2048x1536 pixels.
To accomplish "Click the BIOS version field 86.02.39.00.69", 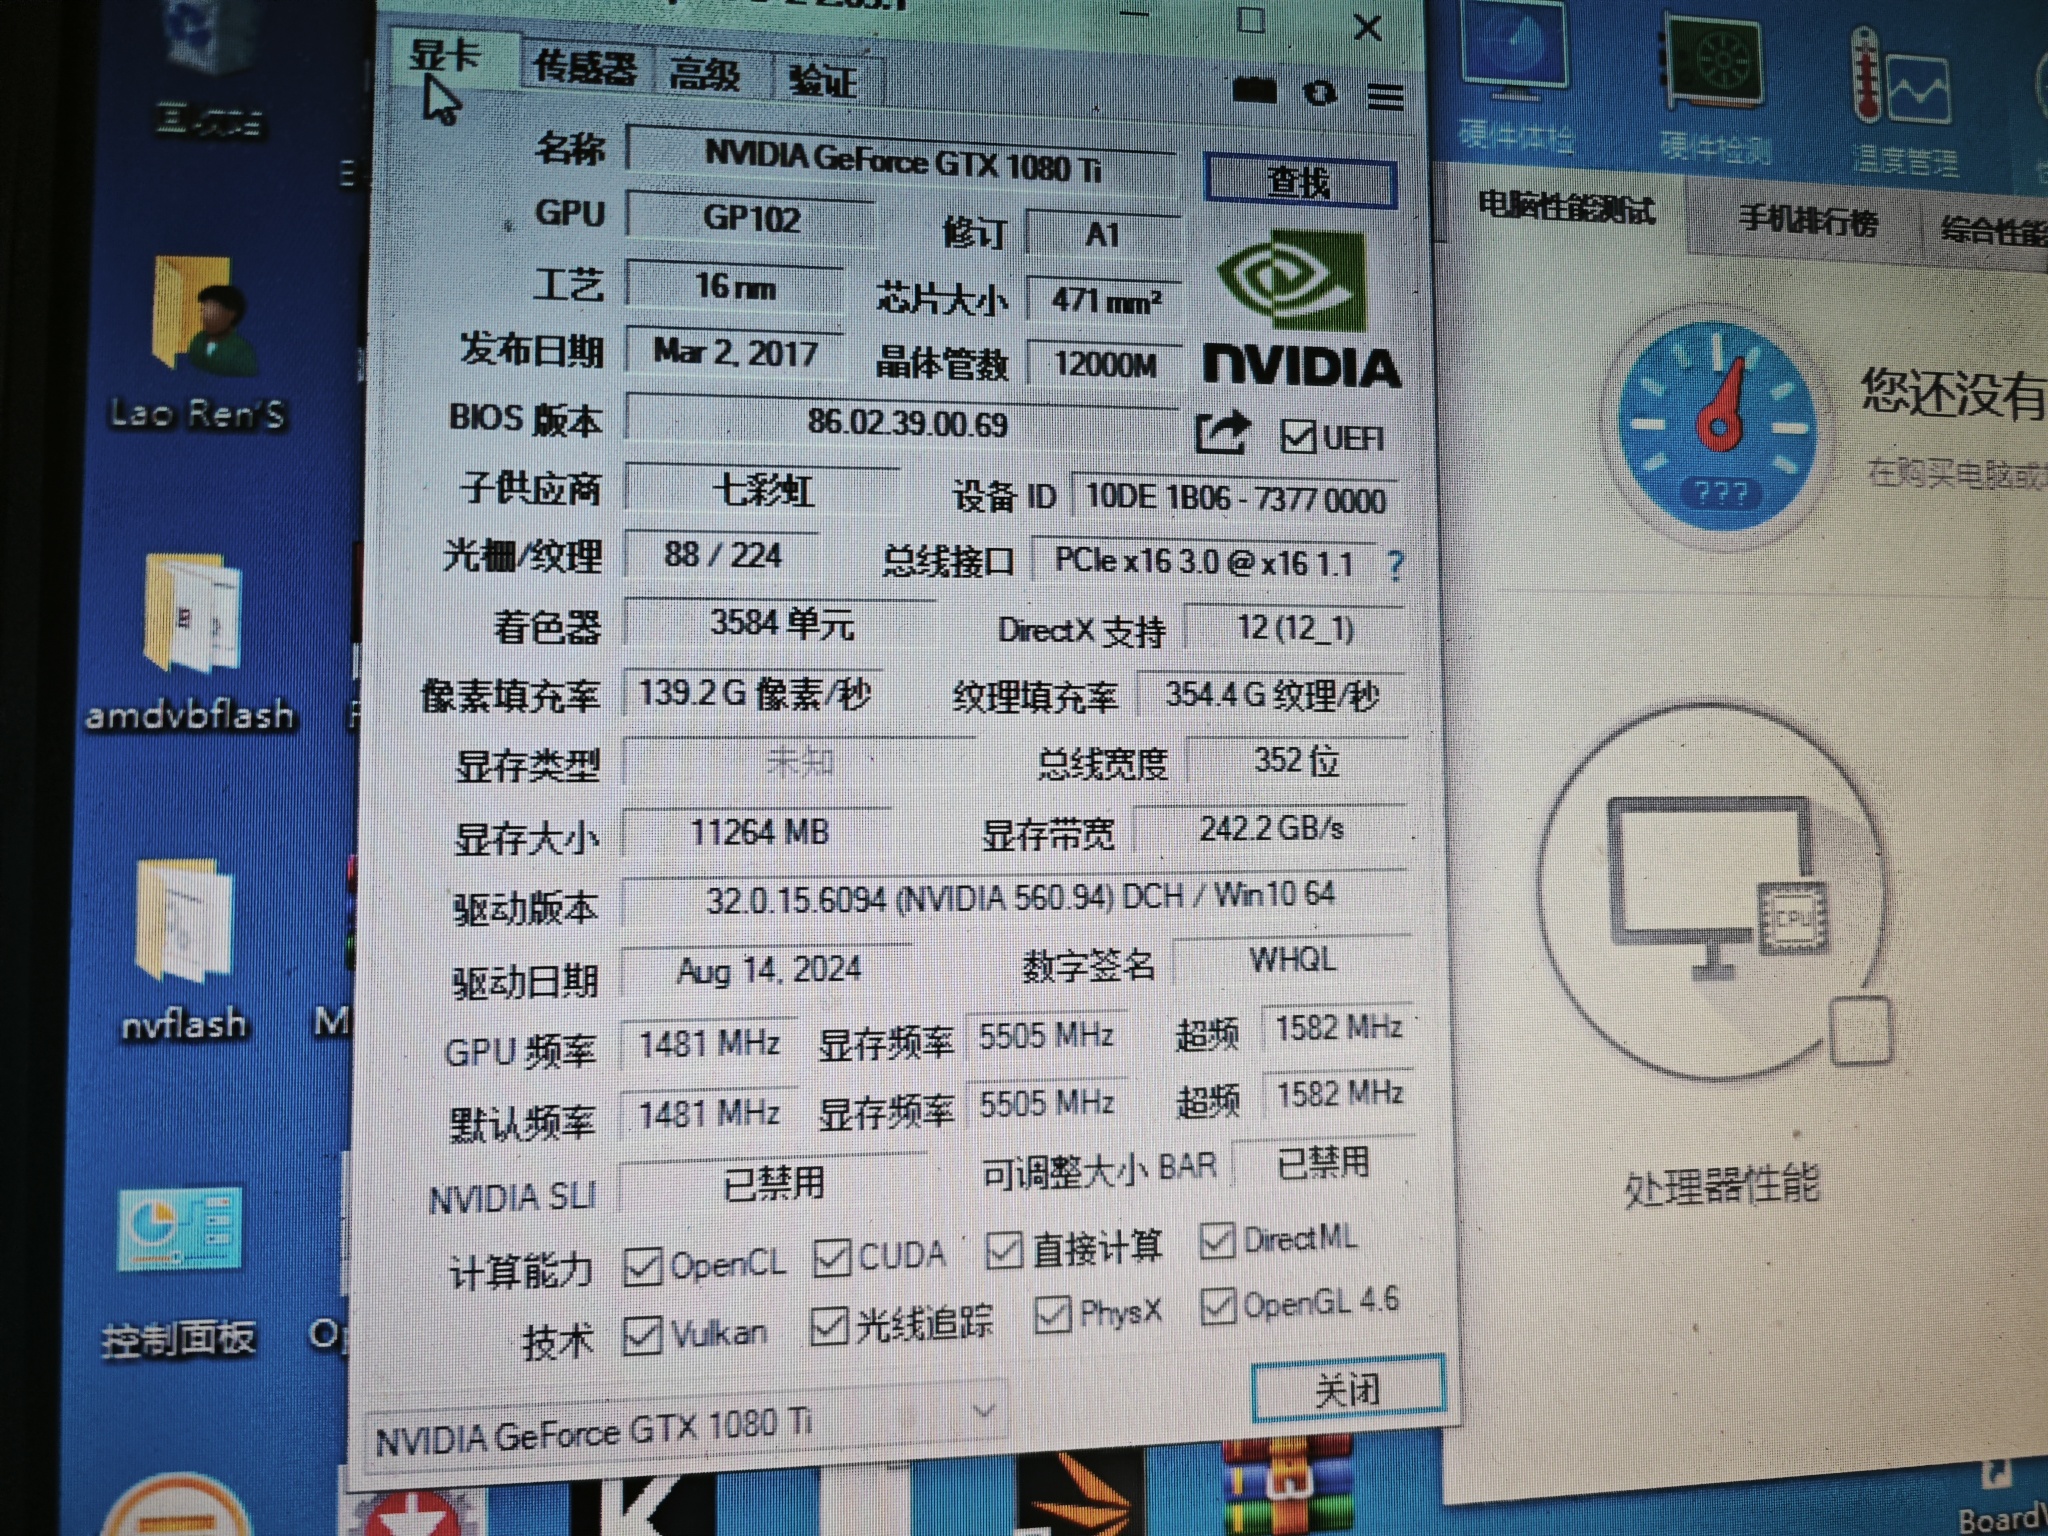I will click(904, 422).
